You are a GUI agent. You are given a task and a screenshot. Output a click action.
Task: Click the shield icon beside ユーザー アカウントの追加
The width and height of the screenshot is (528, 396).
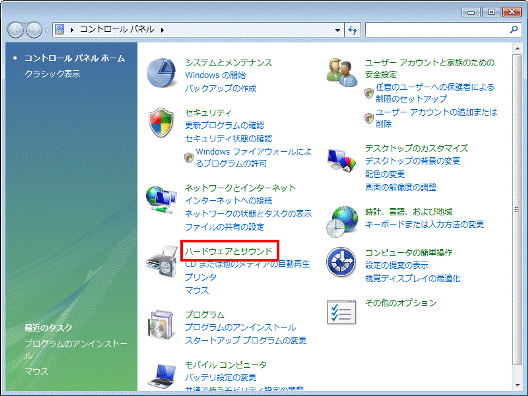point(369,118)
